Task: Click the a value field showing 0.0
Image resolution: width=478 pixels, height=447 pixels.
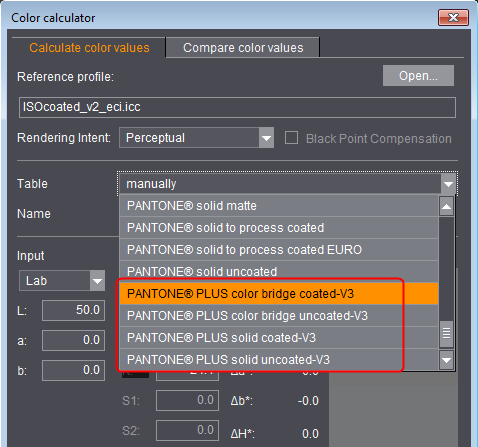Action: (73, 340)
